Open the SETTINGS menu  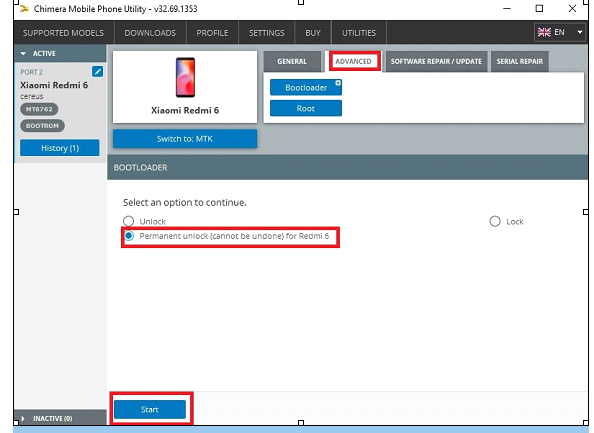coord(266,33)
